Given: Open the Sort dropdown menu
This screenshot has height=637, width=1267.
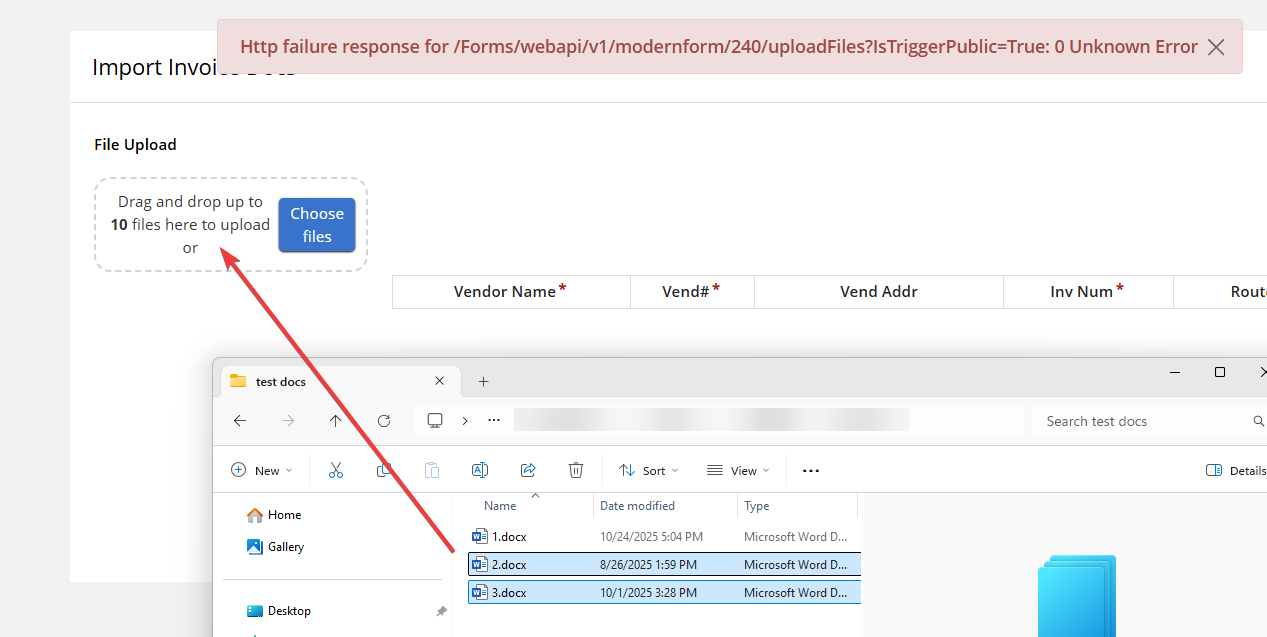Looking at the screenshot, I should pyautogui.click(x=648, y=470).
